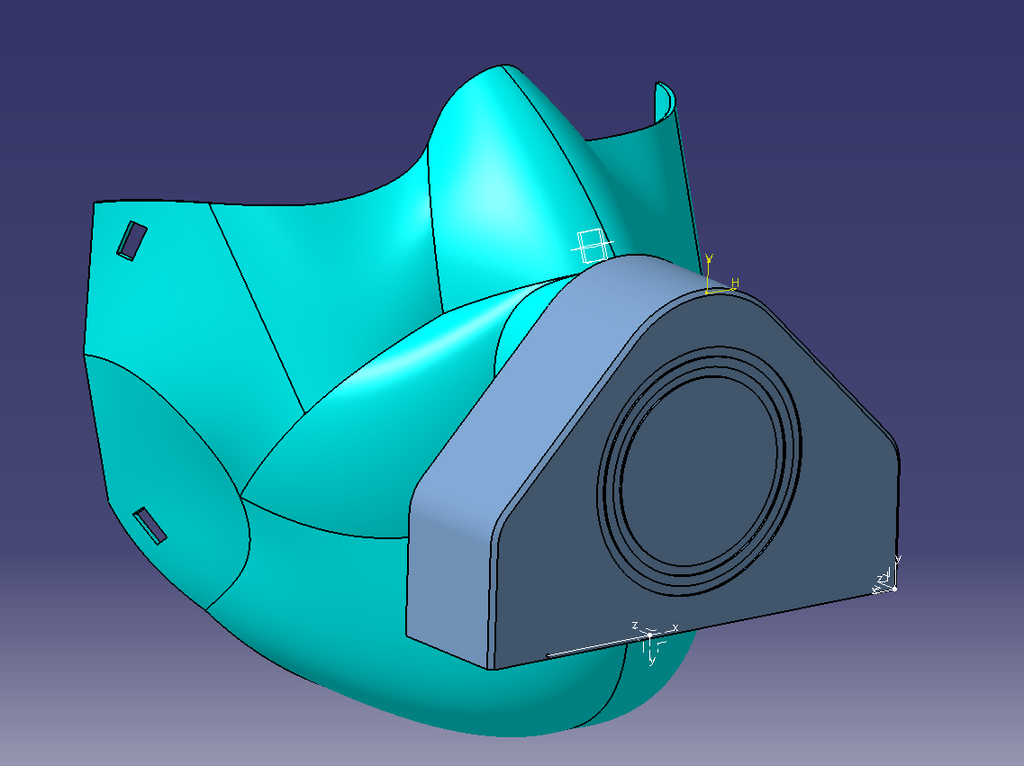
Task: Select the white xyz axis on housing's bottom edge
Action: [651, 636]
